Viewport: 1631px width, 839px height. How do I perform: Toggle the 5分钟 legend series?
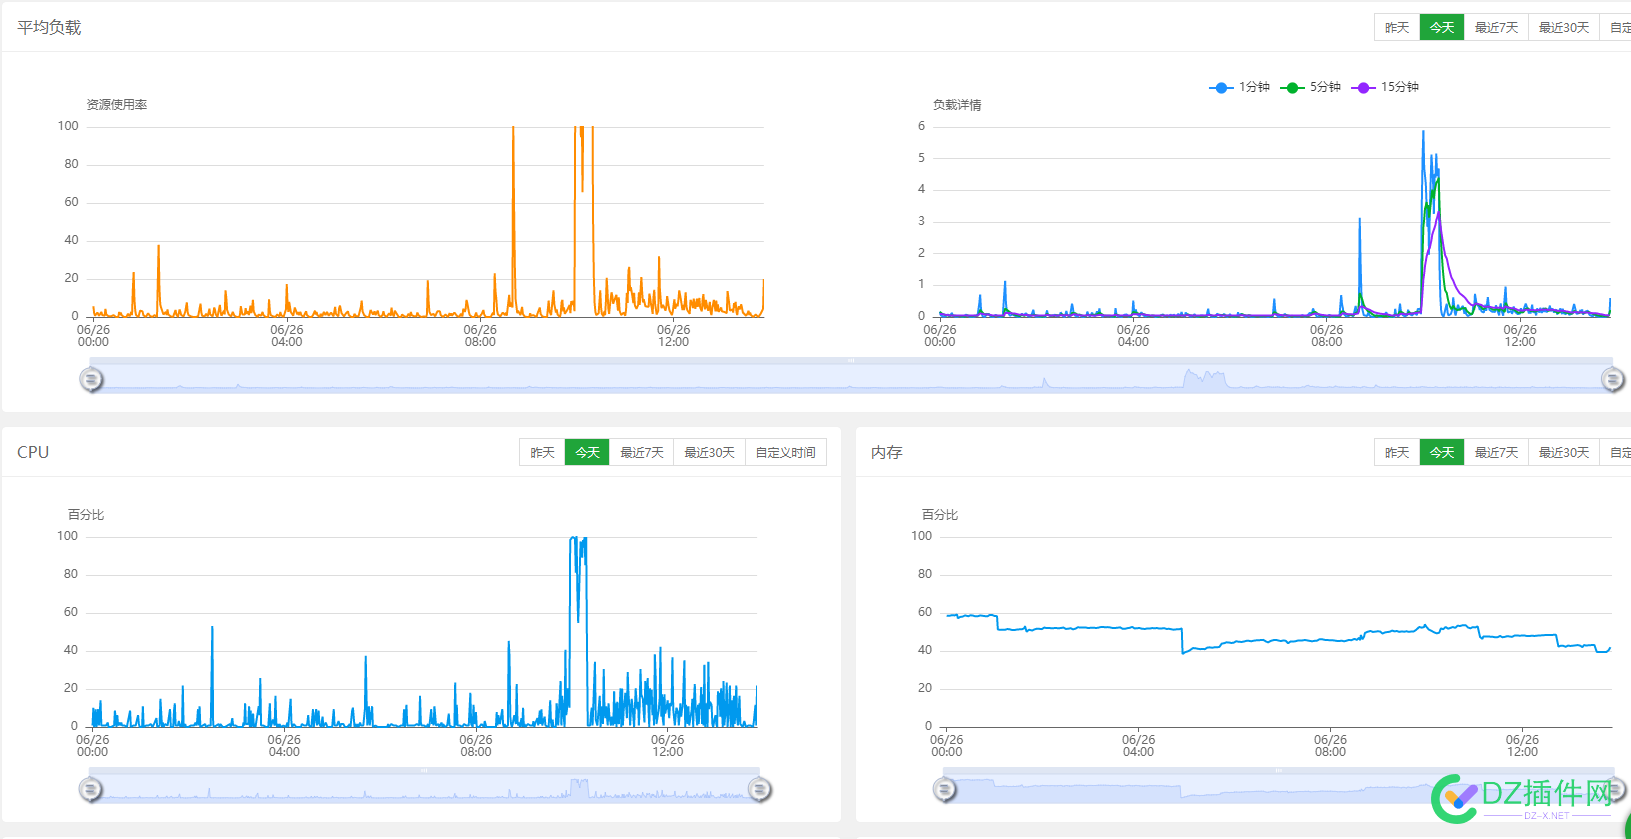pyautogui.click(x=1310, y=88)
